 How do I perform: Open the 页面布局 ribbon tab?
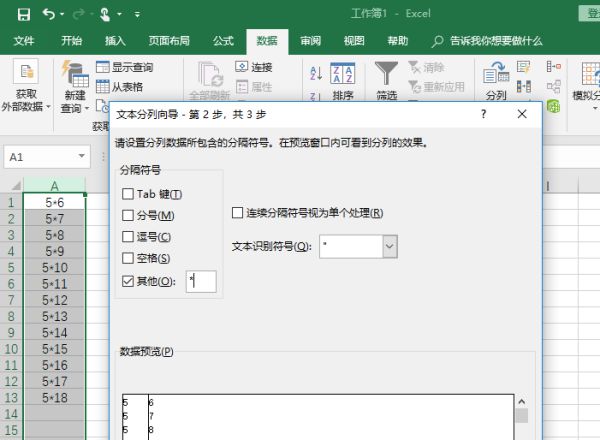167,41
